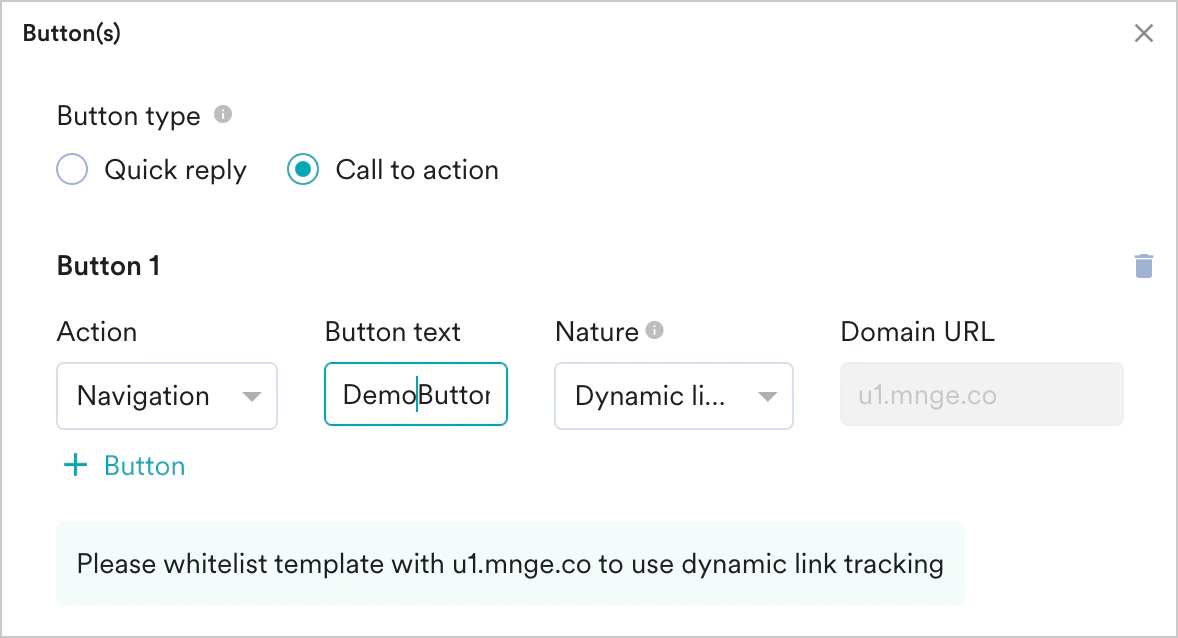Open the Action dropdown showing Navigation
Viewport: 1178px width, 638px height.
[x=166, y=396]
